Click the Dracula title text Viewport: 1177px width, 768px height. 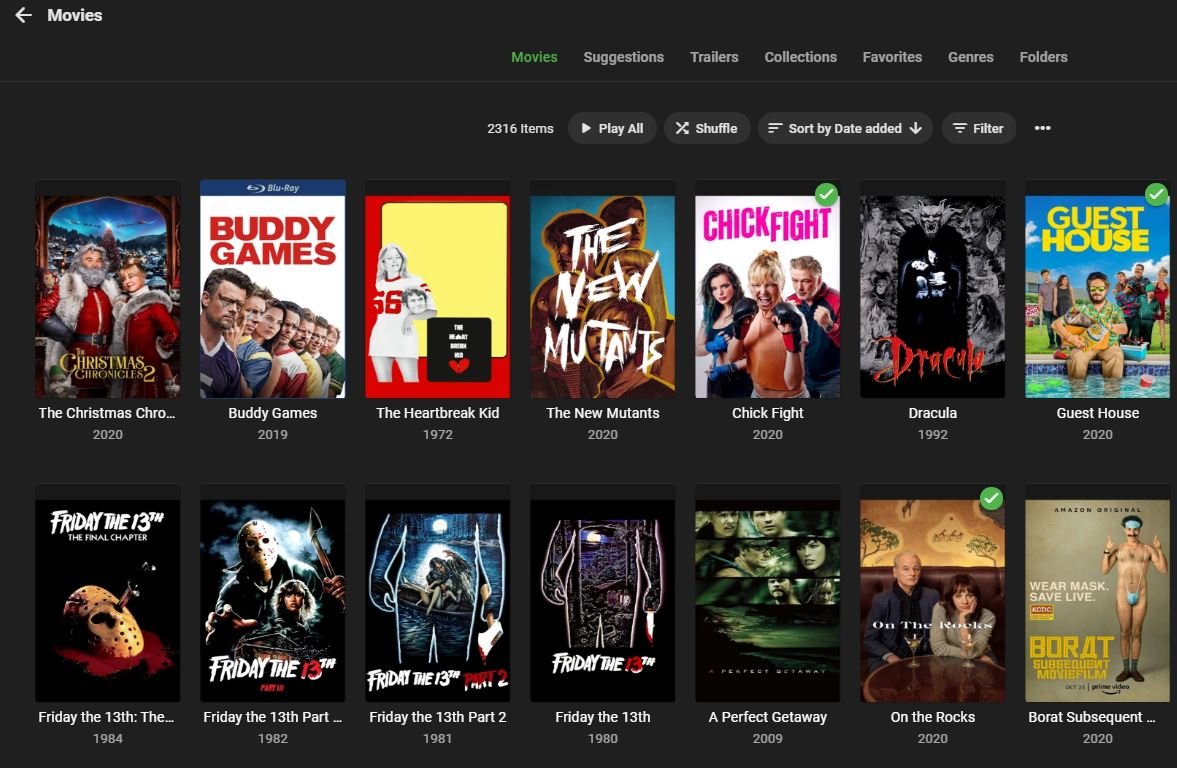[x=932, y=413]
